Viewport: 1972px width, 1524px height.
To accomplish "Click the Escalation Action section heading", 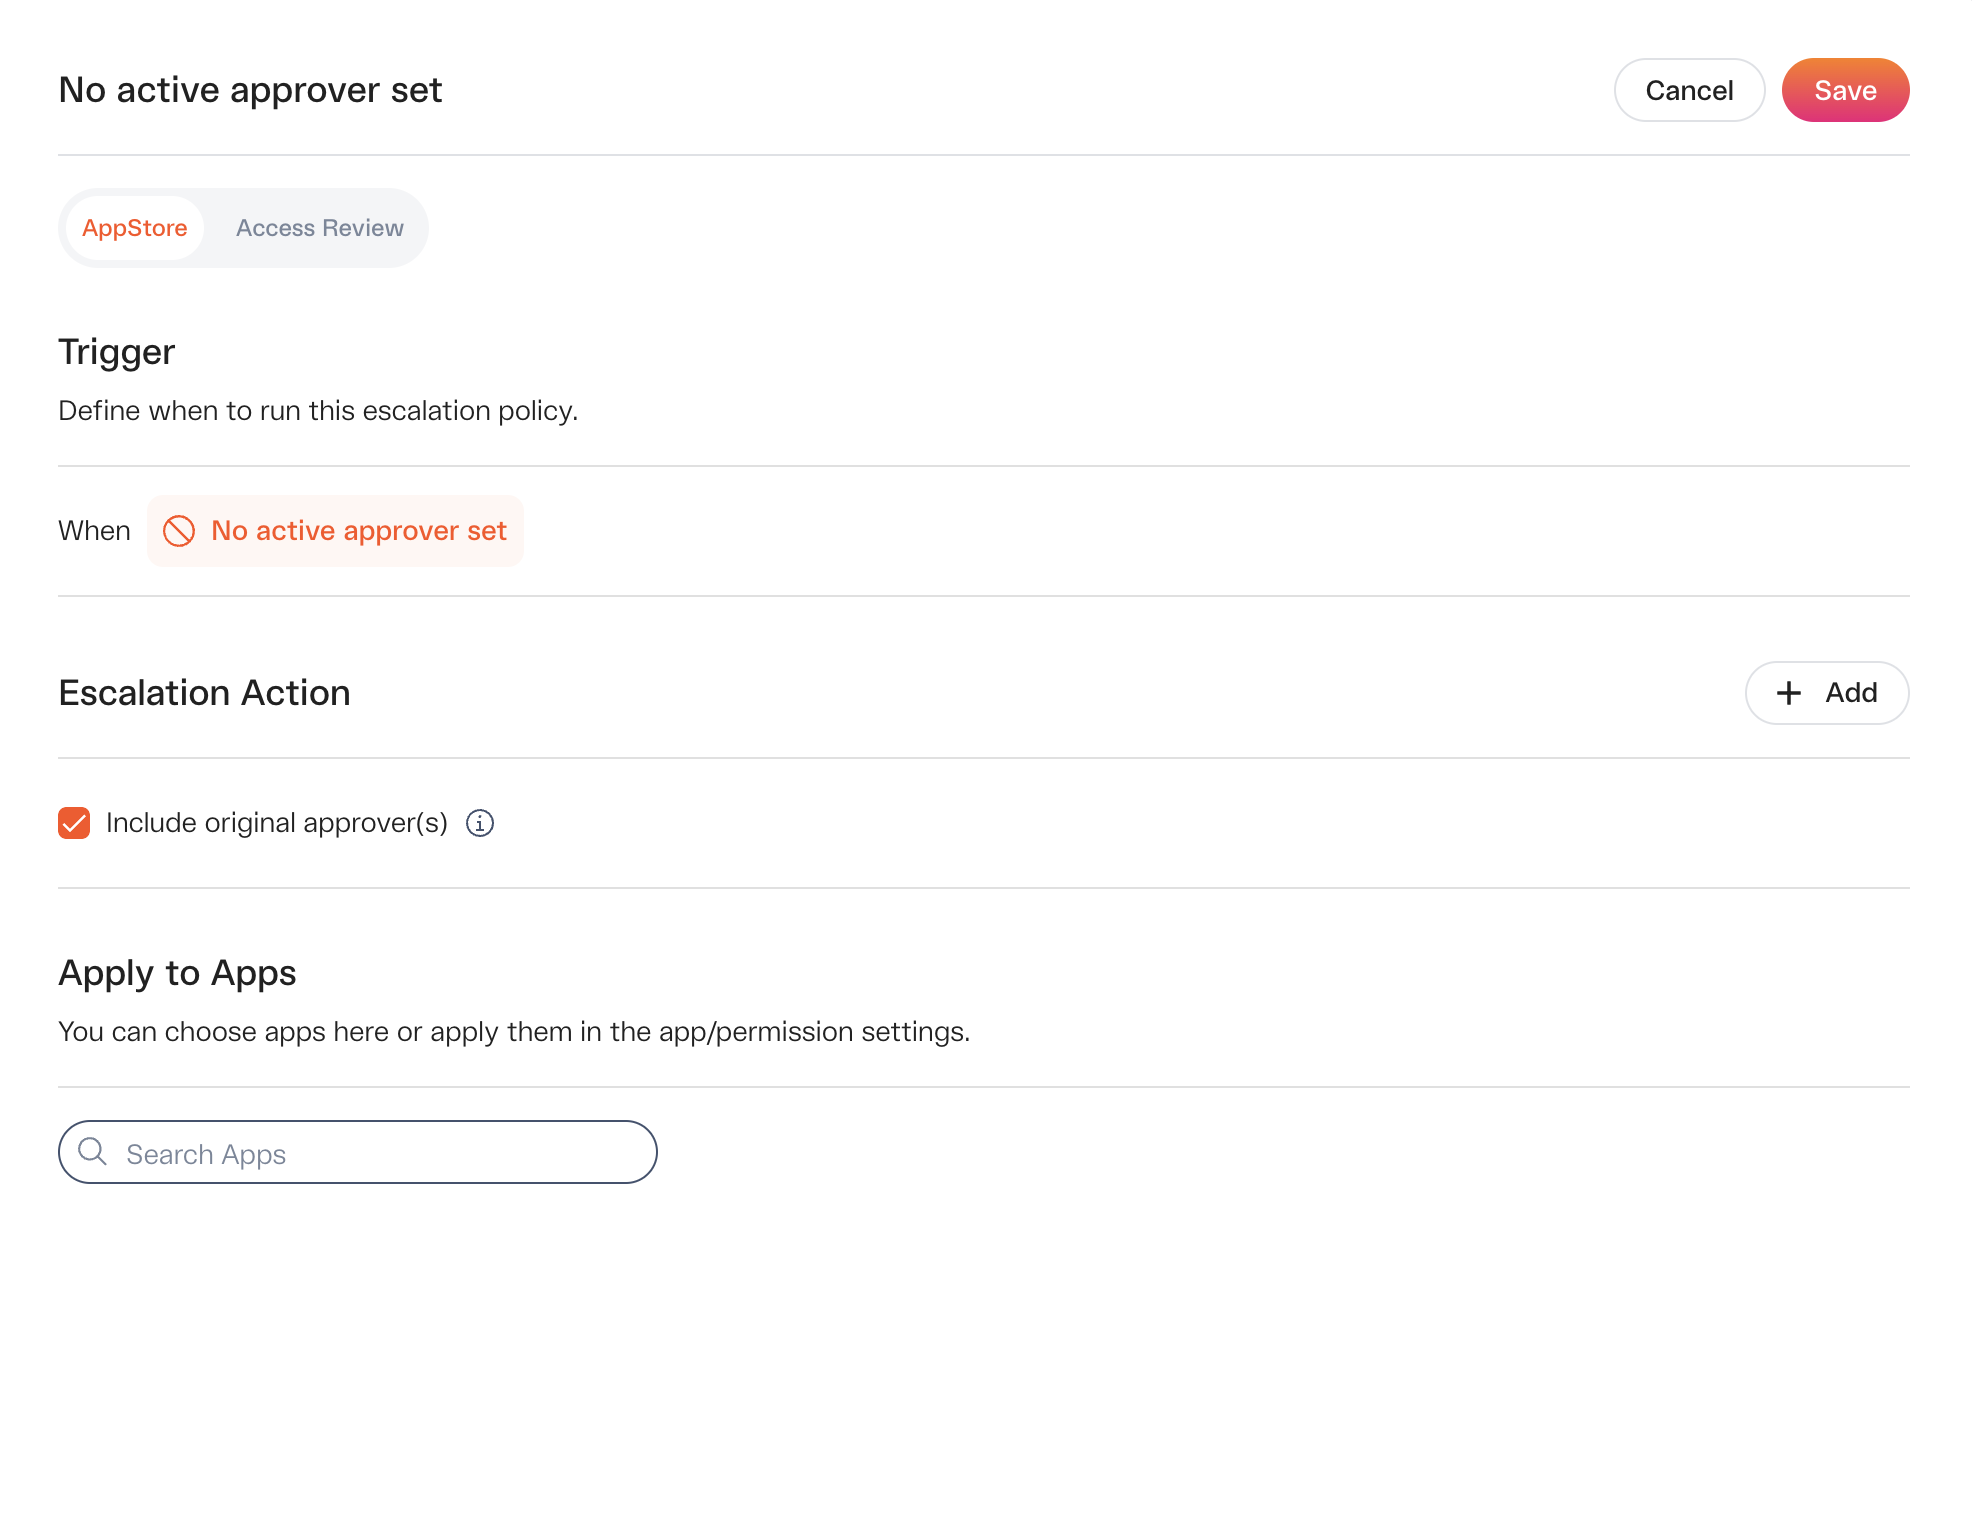I will [205, 693].
